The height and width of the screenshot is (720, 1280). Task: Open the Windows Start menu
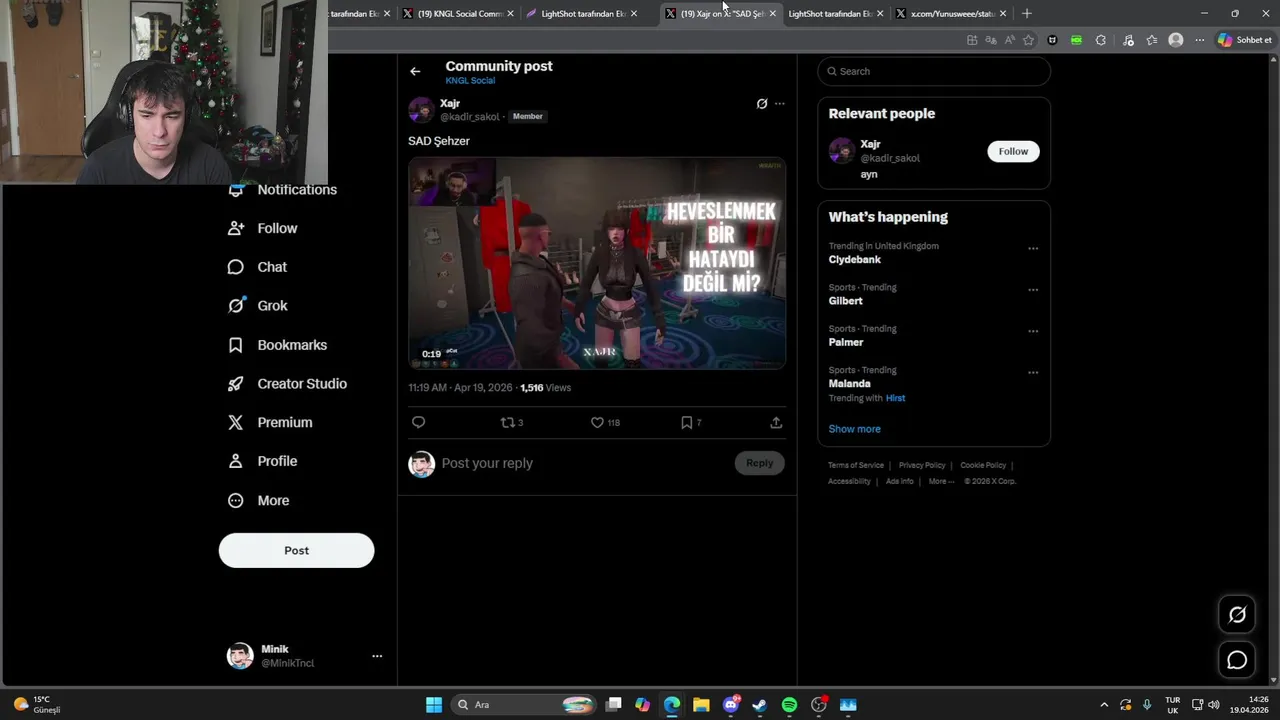[434, 705]
